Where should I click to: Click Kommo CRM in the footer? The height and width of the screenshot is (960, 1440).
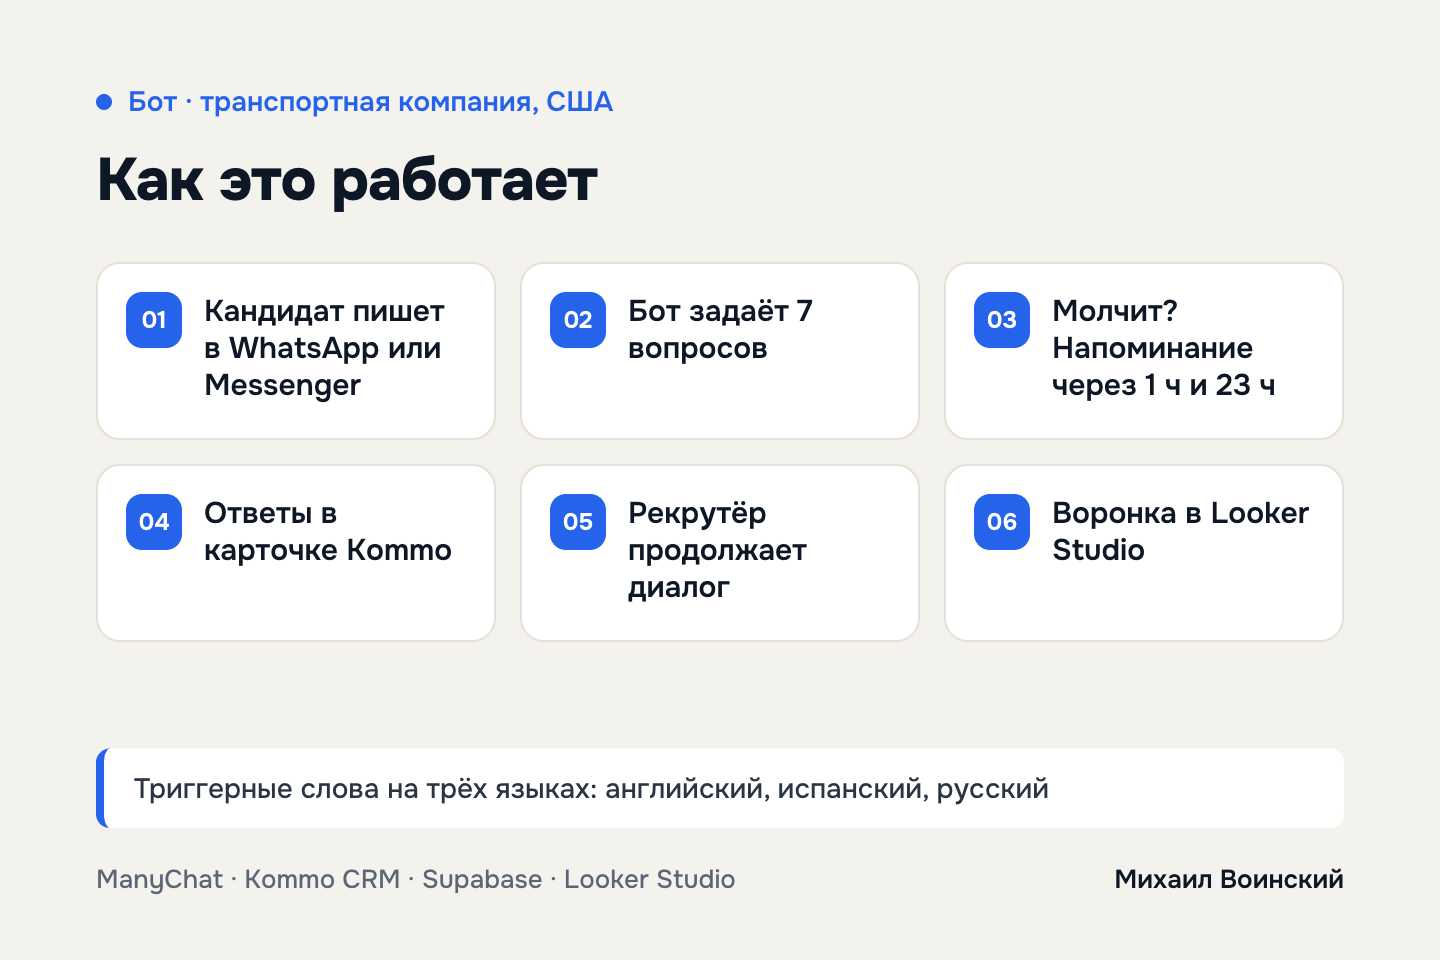pos(322,880)
